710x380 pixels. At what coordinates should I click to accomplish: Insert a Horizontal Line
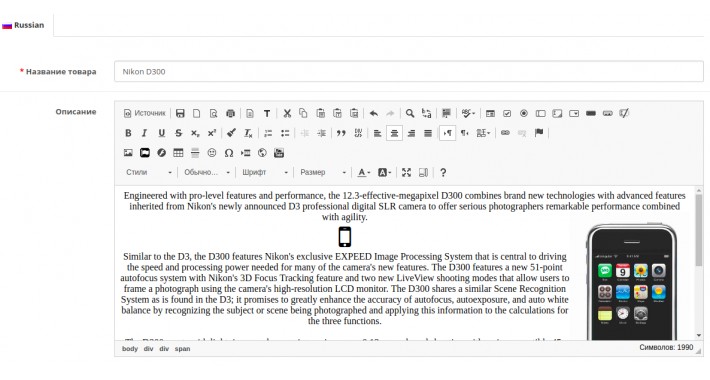pyautogui.click(x=195, y=153)
